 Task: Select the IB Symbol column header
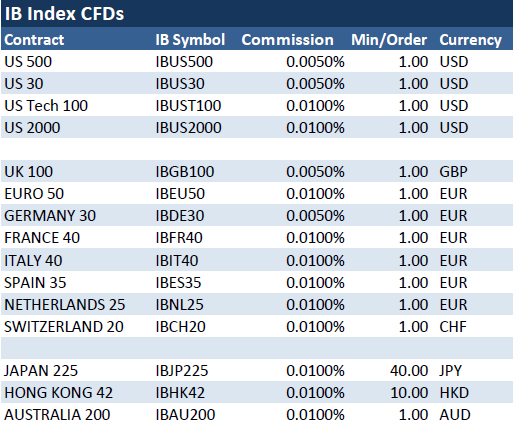(x=190, y=40)
